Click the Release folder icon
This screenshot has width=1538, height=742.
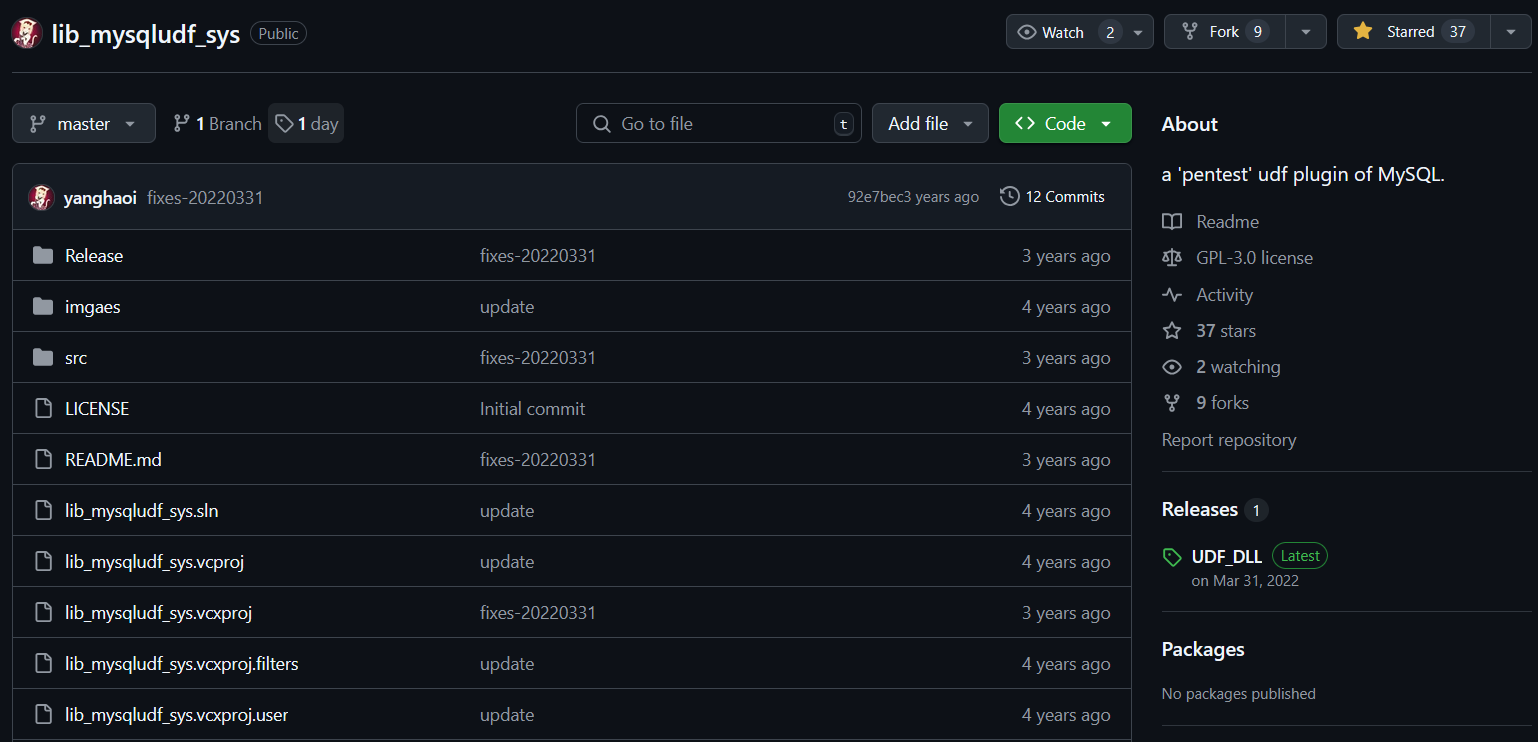[x=43, y=256]
